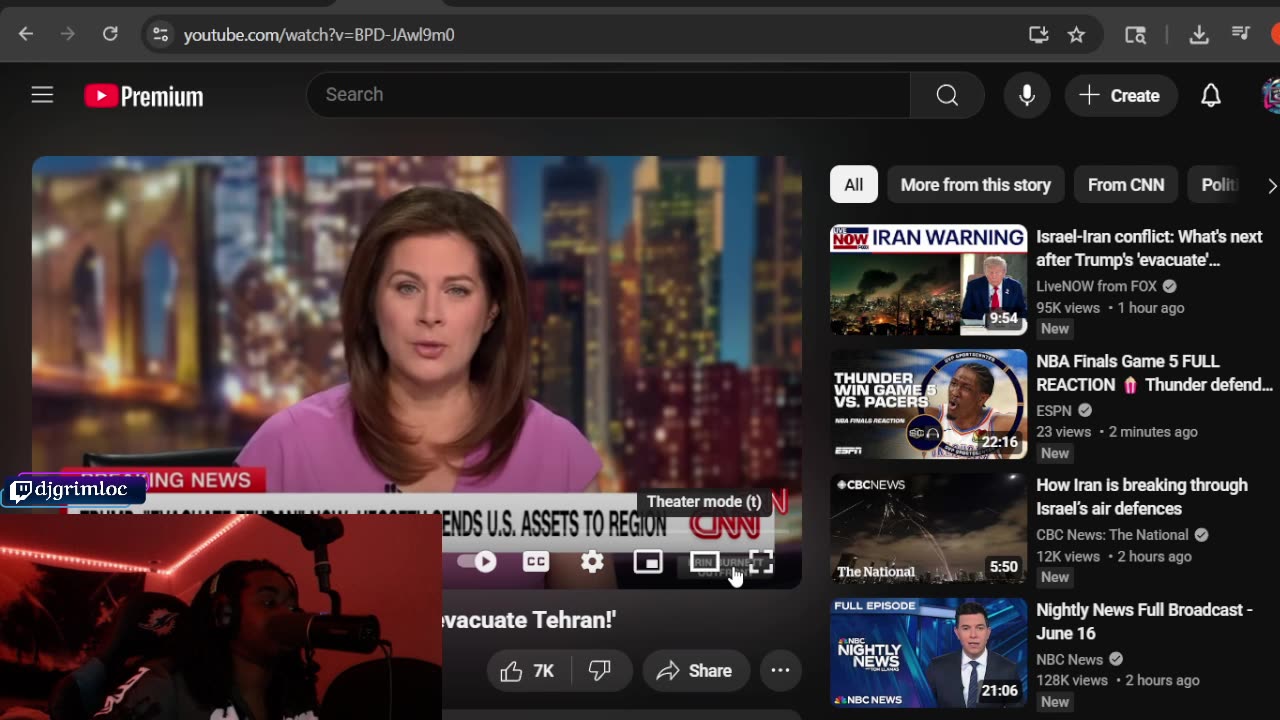Visit the LiveNOW from FOX channel
Image resolution: width=1280 pixels, height=720 pixels.
click(x=1096, y=286)
